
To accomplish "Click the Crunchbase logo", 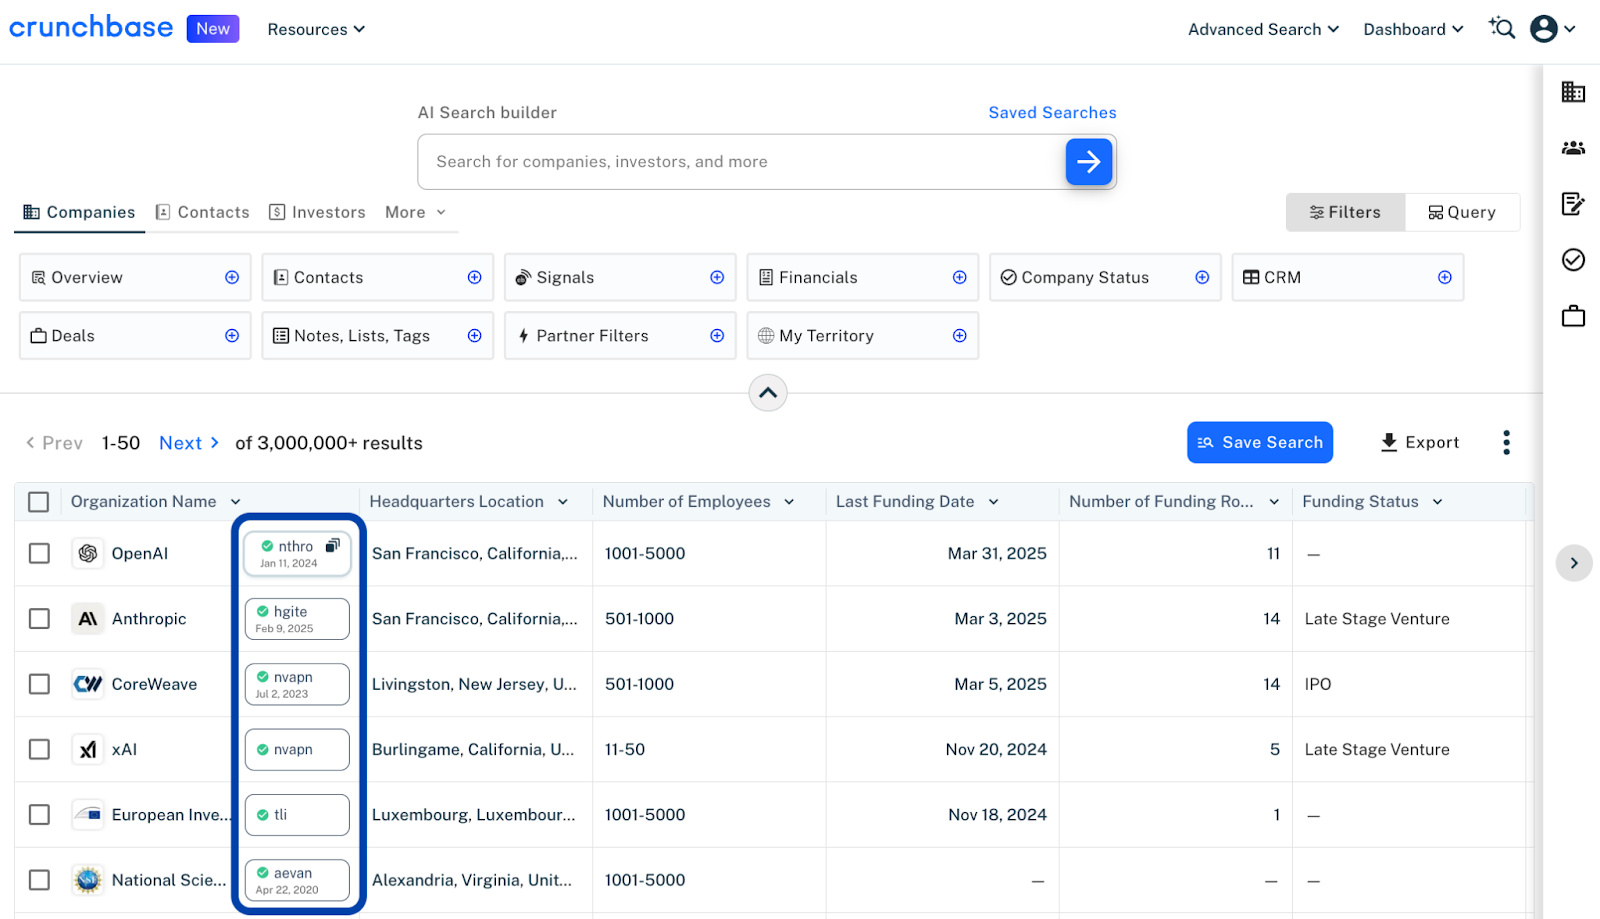I will pos(91,27).
